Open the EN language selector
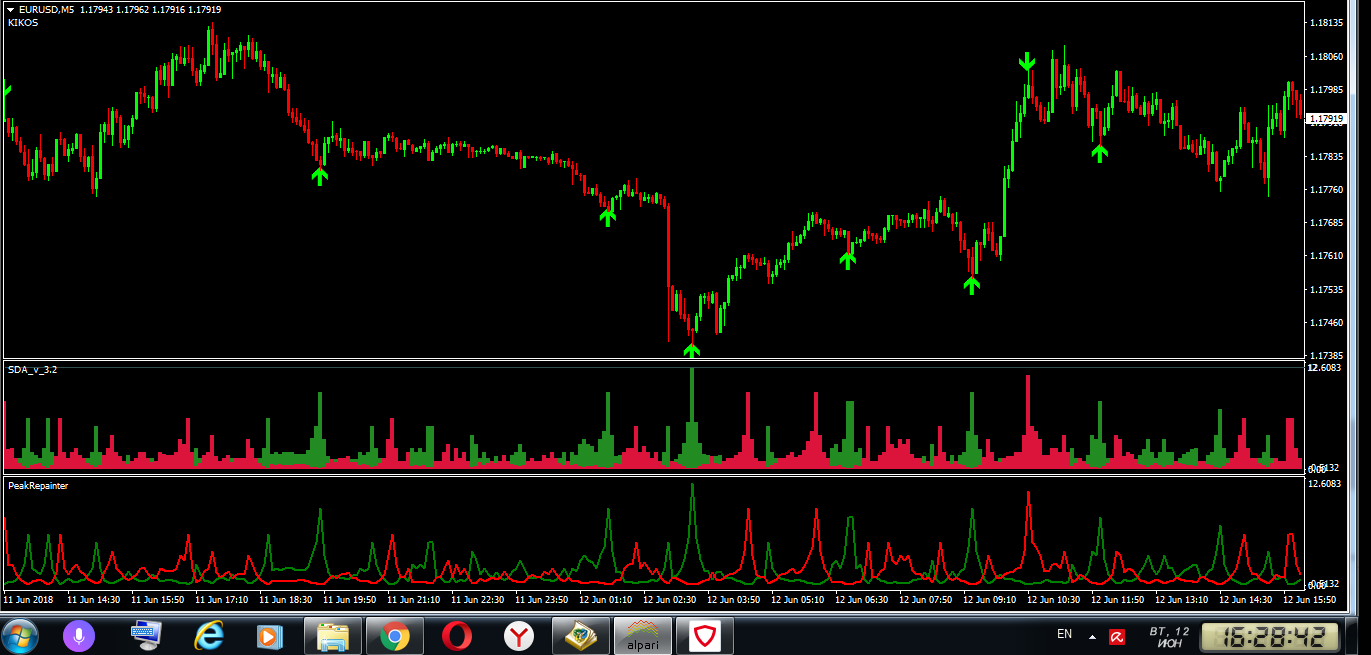 click(x=1064, y=634)
